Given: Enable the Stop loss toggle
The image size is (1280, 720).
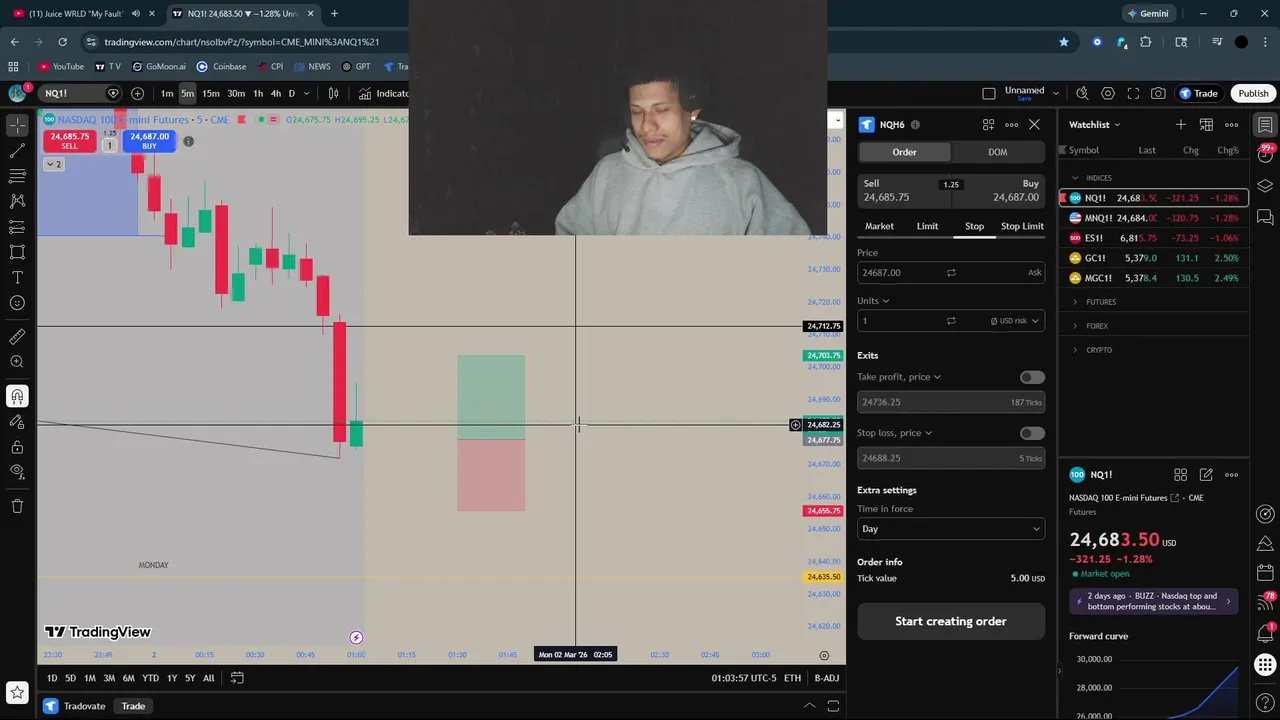Looking at the screenshot, I should click(x=1032, y=433).
